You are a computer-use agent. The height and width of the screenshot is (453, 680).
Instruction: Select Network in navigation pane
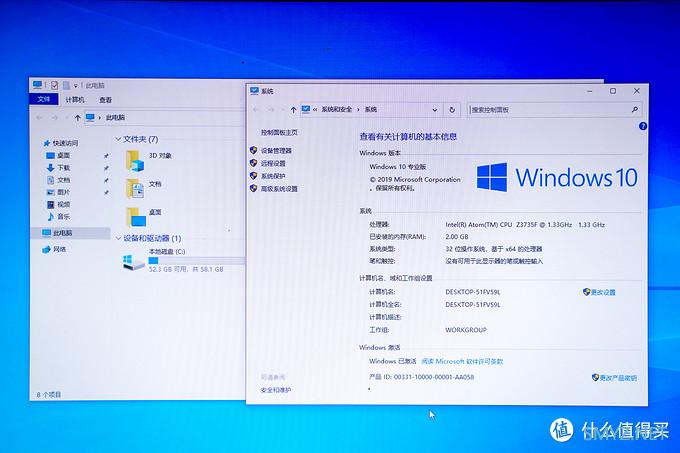(x=59, y=249)
